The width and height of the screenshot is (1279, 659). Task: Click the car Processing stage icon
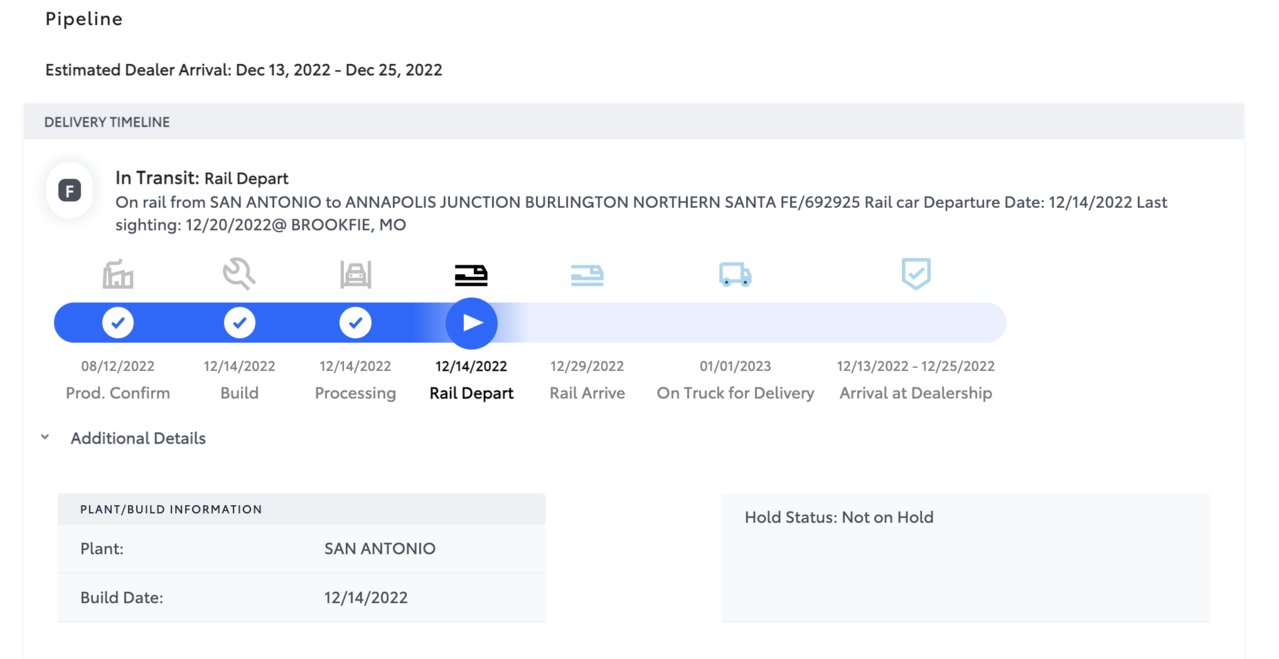(x=355, y=273)
